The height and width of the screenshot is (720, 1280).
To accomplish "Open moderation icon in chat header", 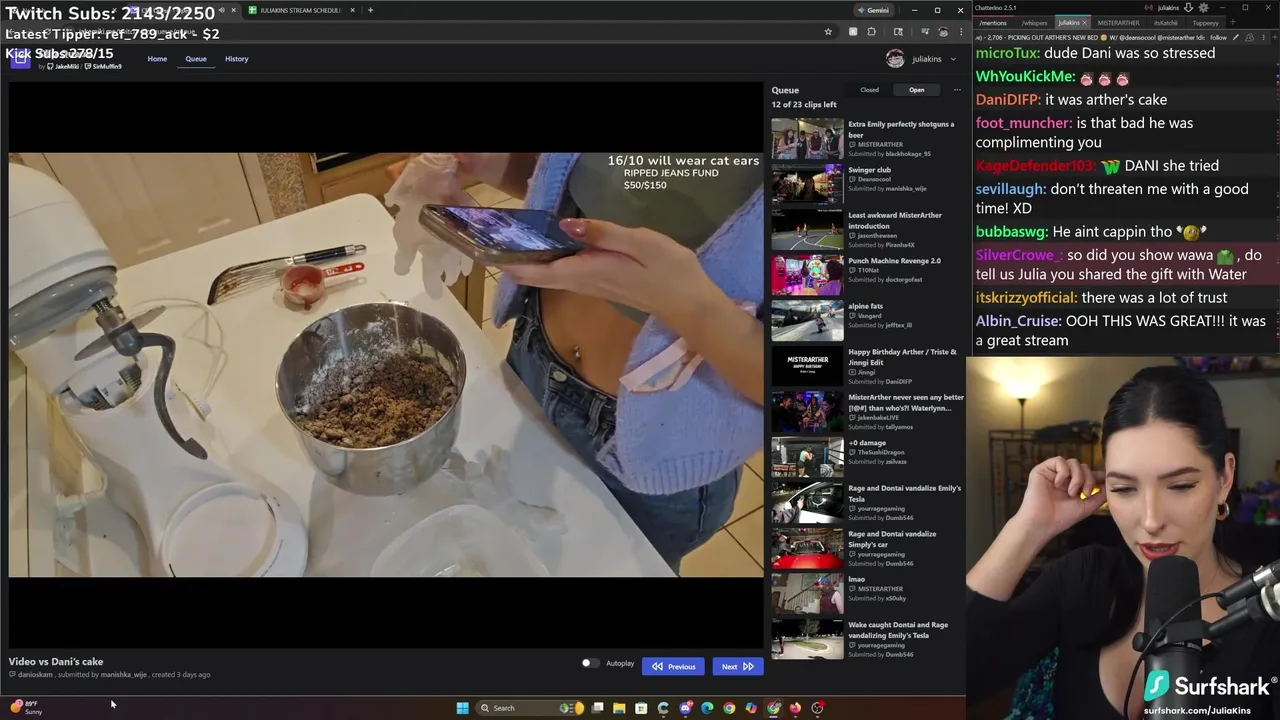I will [1249, 38].
